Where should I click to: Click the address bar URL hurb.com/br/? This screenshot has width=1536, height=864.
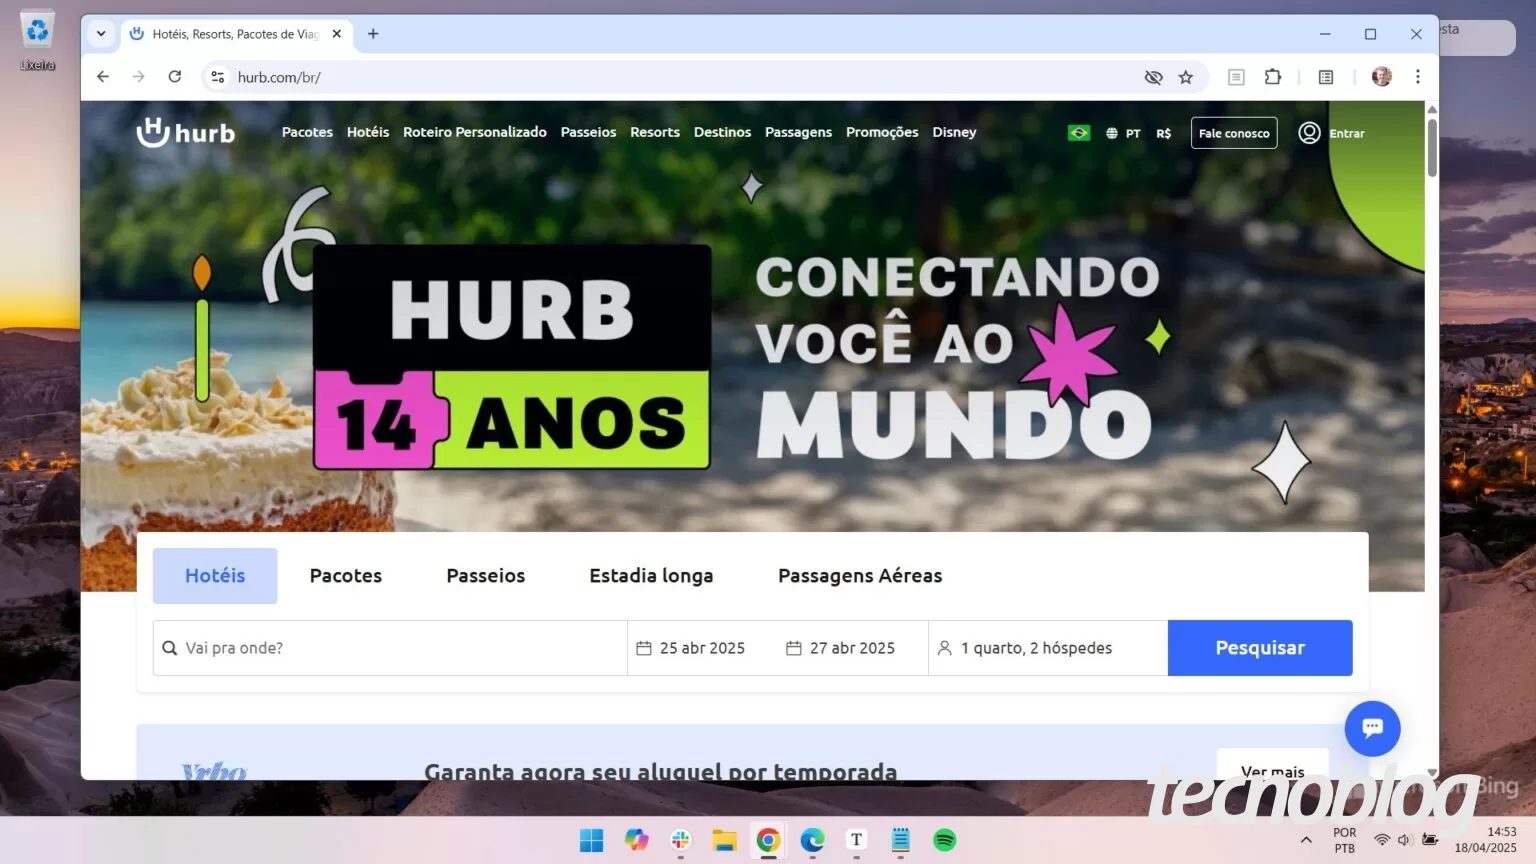(279, 77)
